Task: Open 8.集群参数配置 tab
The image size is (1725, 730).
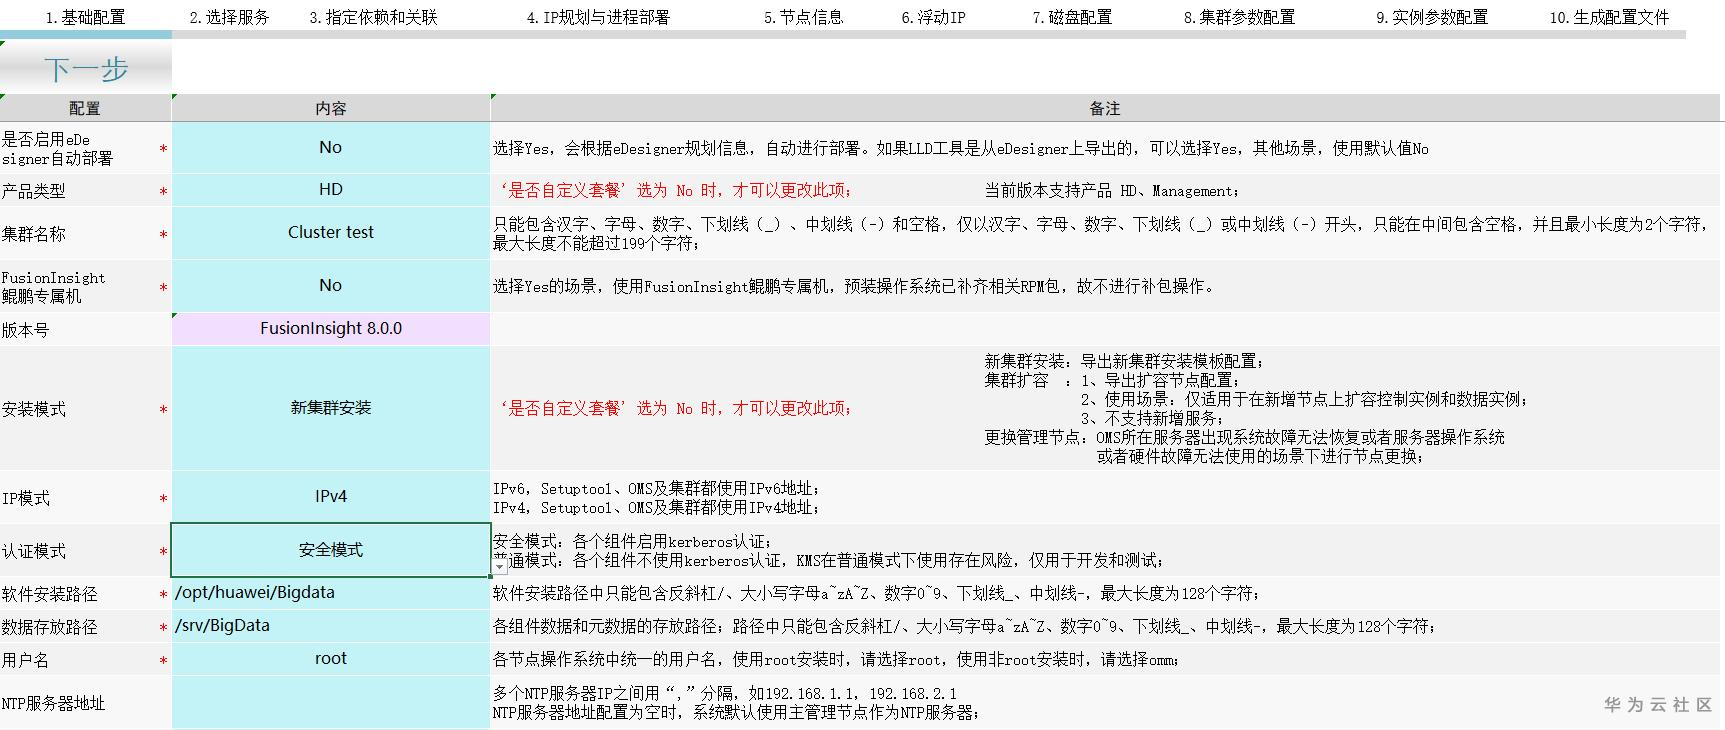Action: pos(1239,17)
